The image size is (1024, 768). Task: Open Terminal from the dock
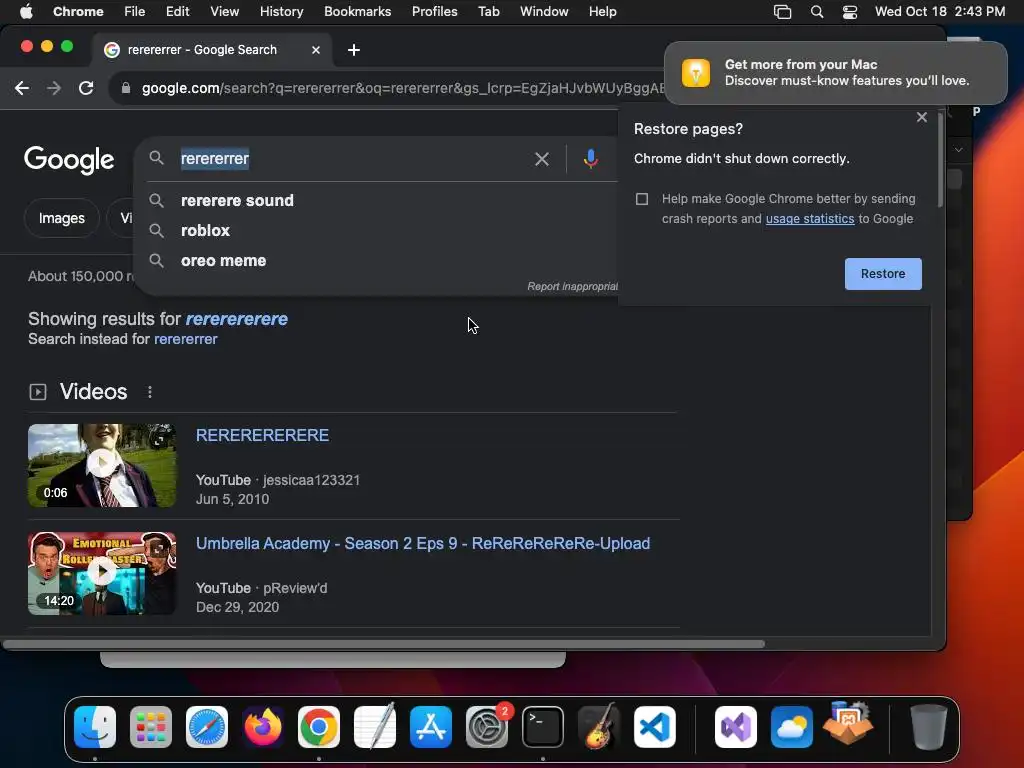pos(543,727)
